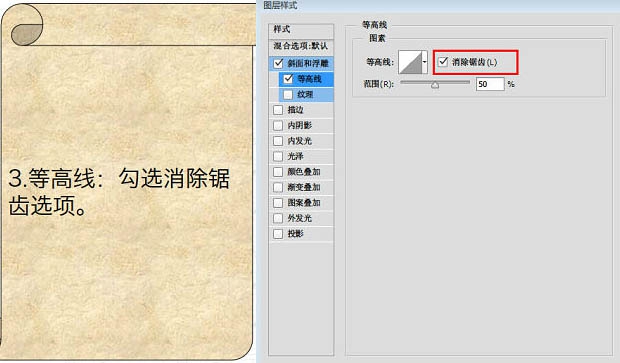Enable the 光泽 checkbox
This screenshot has height=363, width=620.
(x=278, y=156)
